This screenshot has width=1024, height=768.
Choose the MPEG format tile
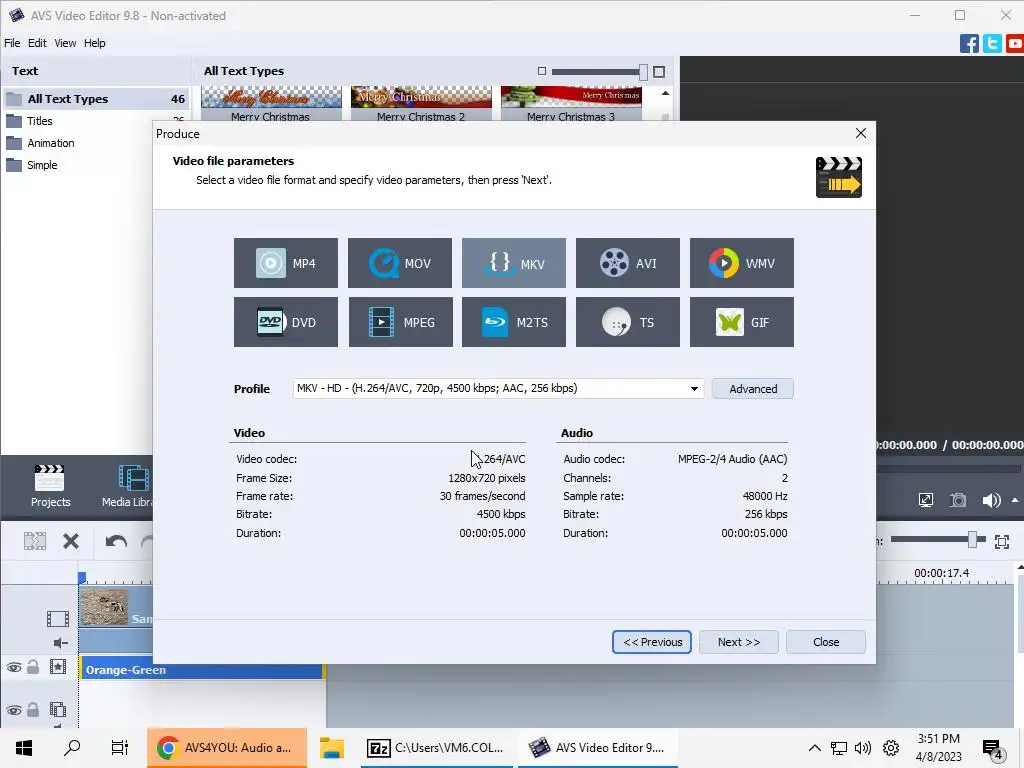[x=400, y=322]
